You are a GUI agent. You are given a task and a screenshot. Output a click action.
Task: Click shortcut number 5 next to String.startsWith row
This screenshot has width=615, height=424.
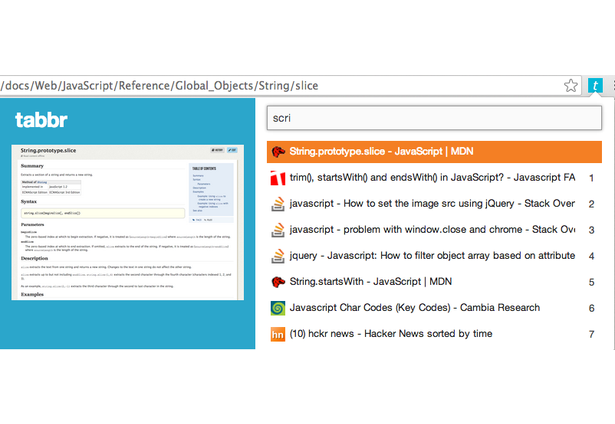[591, 282]
